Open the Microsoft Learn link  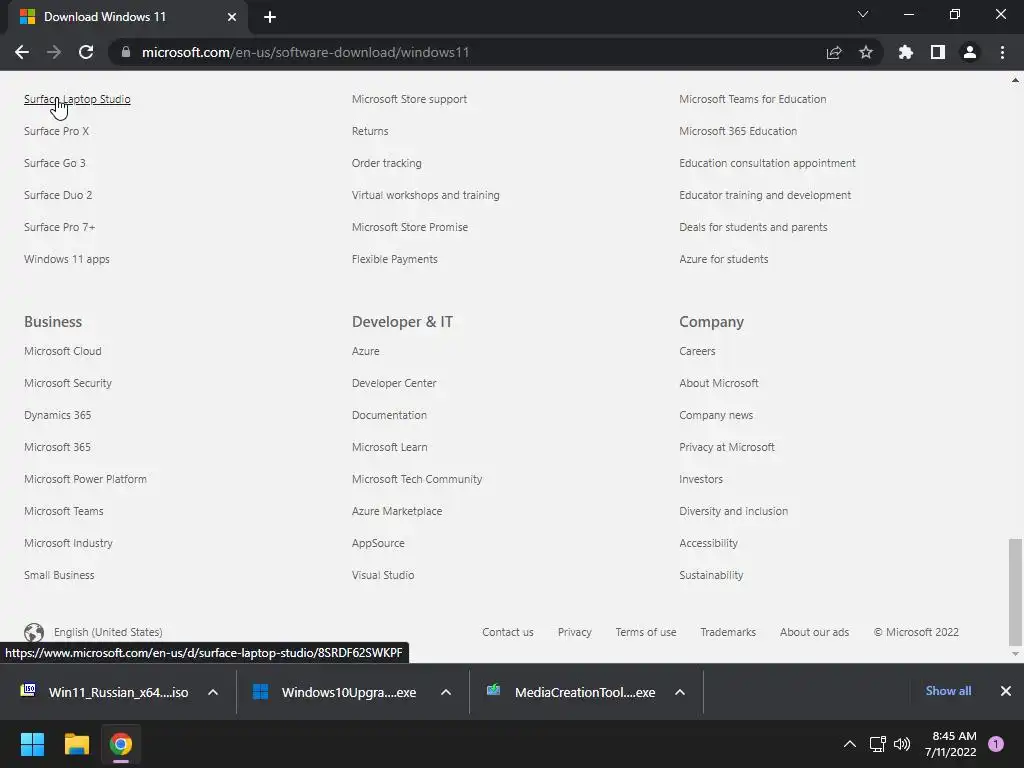pyautogui.click(x=389, y=447)
